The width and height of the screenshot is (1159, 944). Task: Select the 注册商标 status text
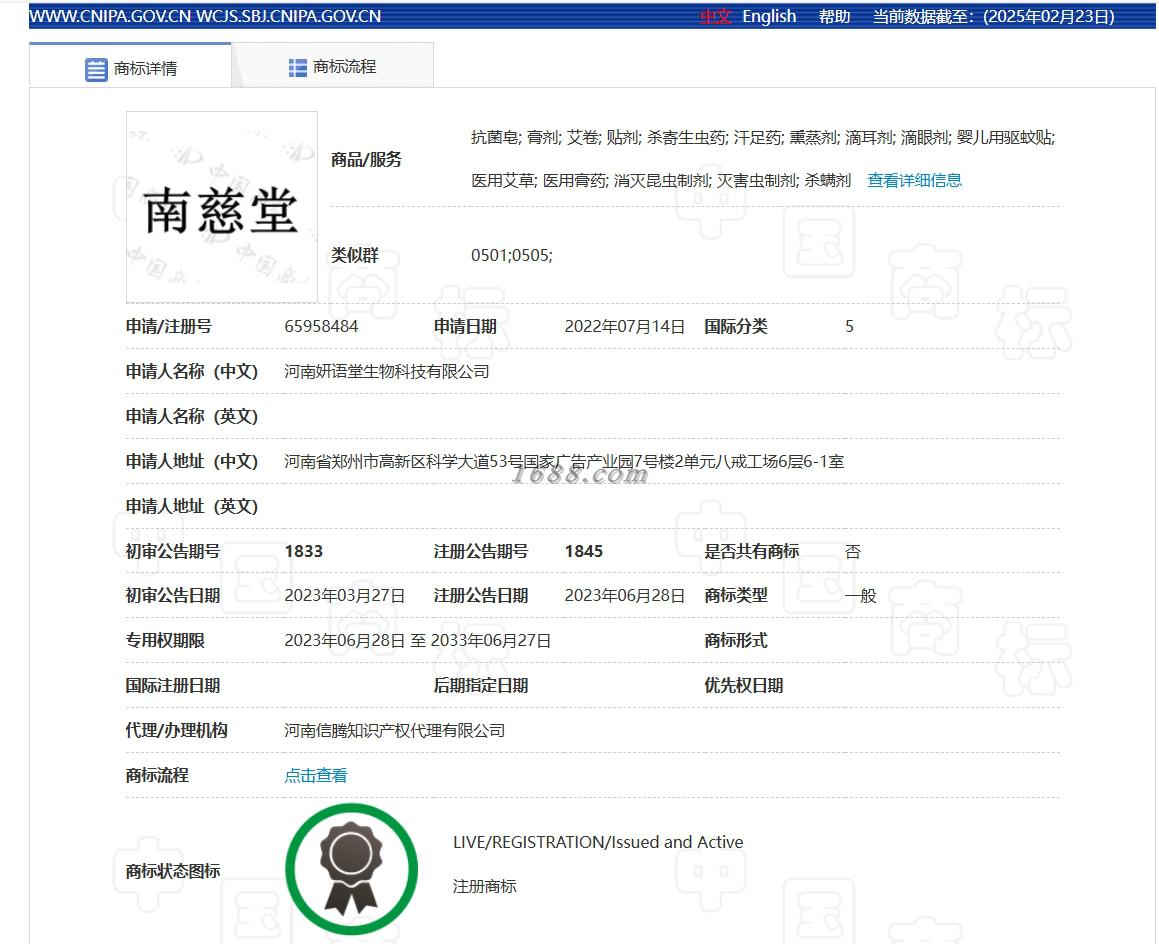click(485, 886)
